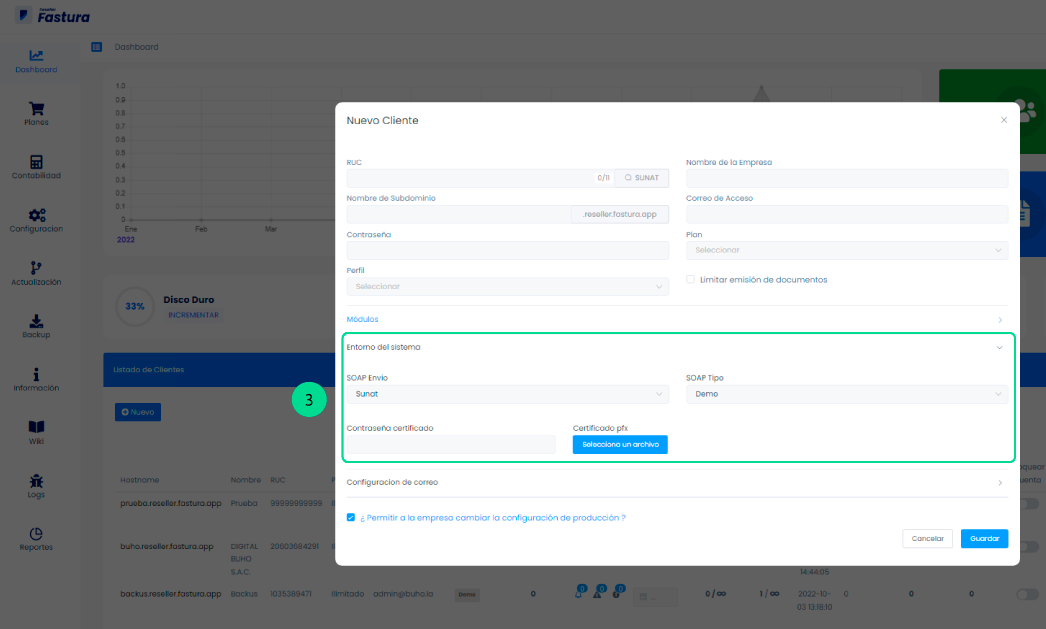Click the Contraseña certificado input field
Viewport: 1046px width, 629px height.
[x=451, y=444]
